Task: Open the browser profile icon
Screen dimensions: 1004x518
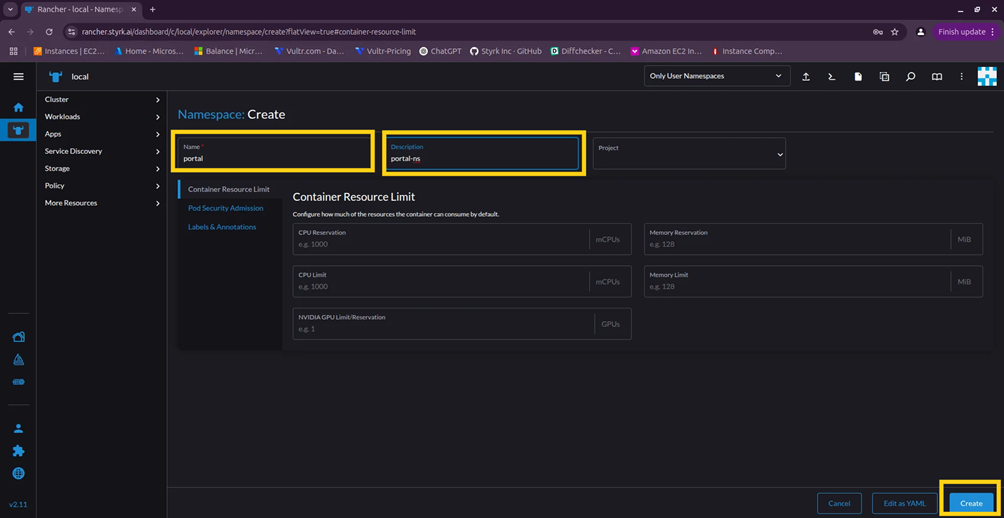Action: (x=921, y=31)
